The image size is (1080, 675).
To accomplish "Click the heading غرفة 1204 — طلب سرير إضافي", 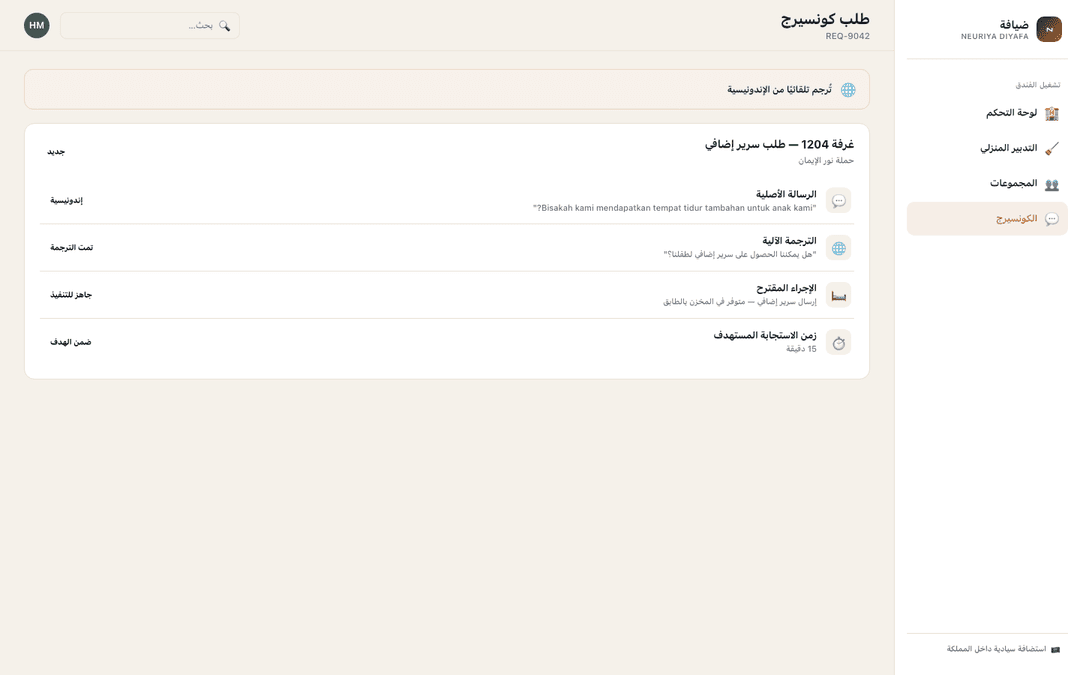I will point(779,145).
